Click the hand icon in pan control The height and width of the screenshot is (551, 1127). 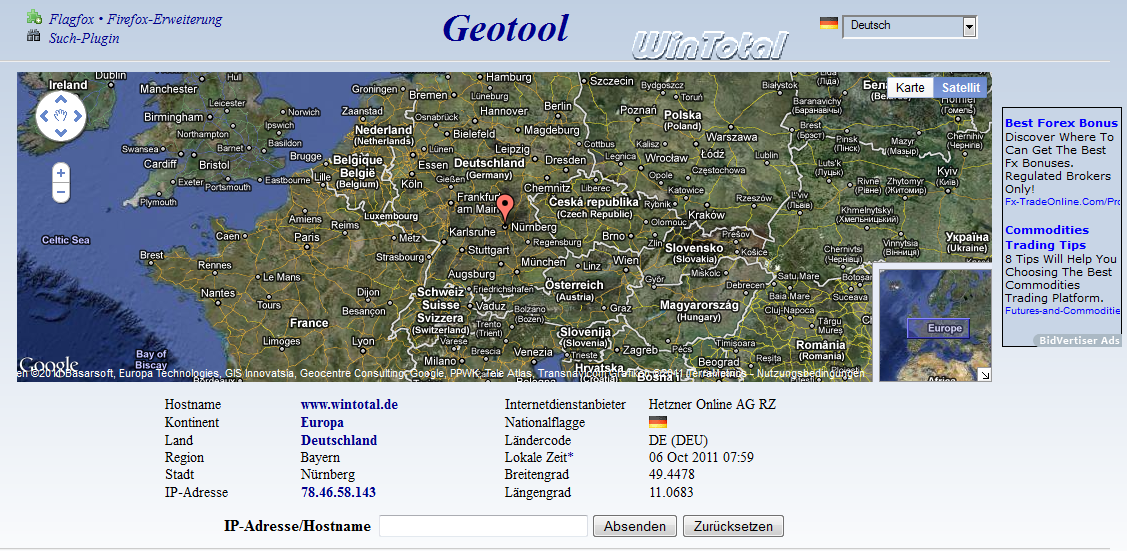pyautogui.click(x=61, y=116)
